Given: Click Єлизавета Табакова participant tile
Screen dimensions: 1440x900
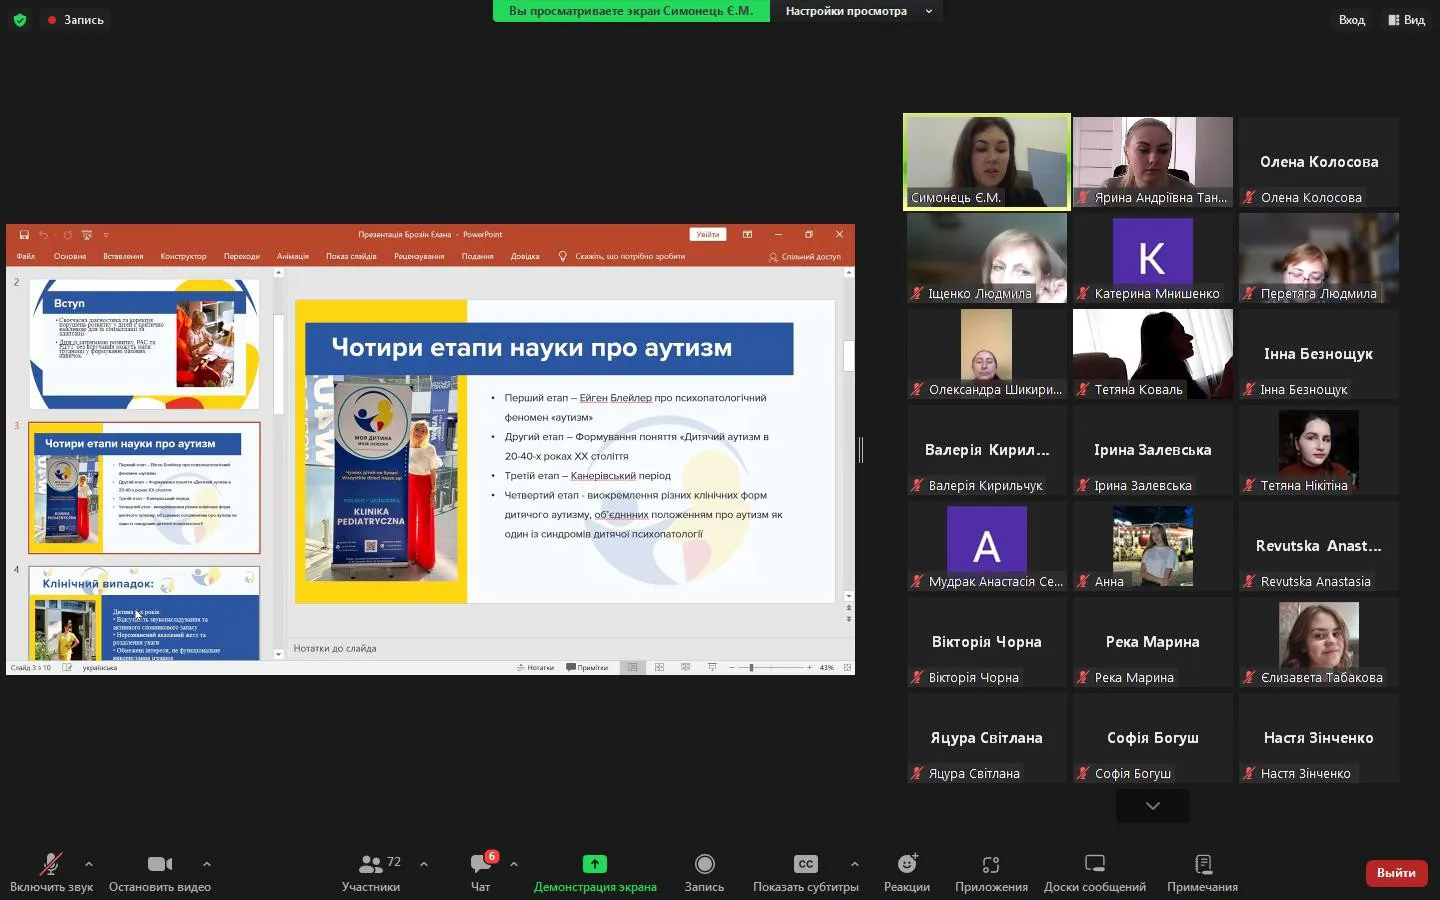Looking at the screenshot, I should (x=1319, y=642).
